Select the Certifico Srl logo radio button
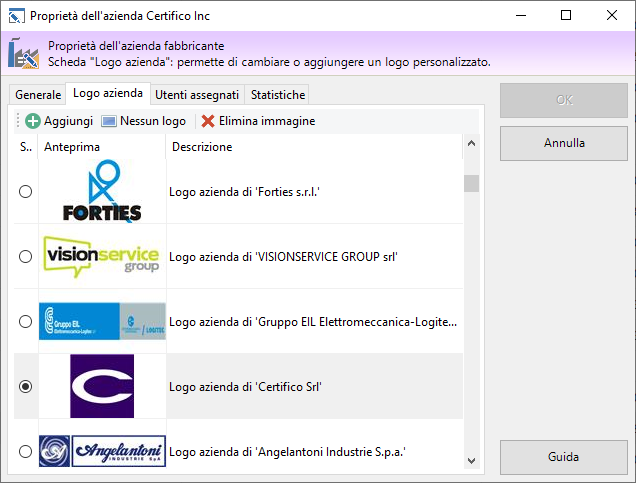Image resolution: width=636 pixels, height=483 pixels. click(26, 386)
